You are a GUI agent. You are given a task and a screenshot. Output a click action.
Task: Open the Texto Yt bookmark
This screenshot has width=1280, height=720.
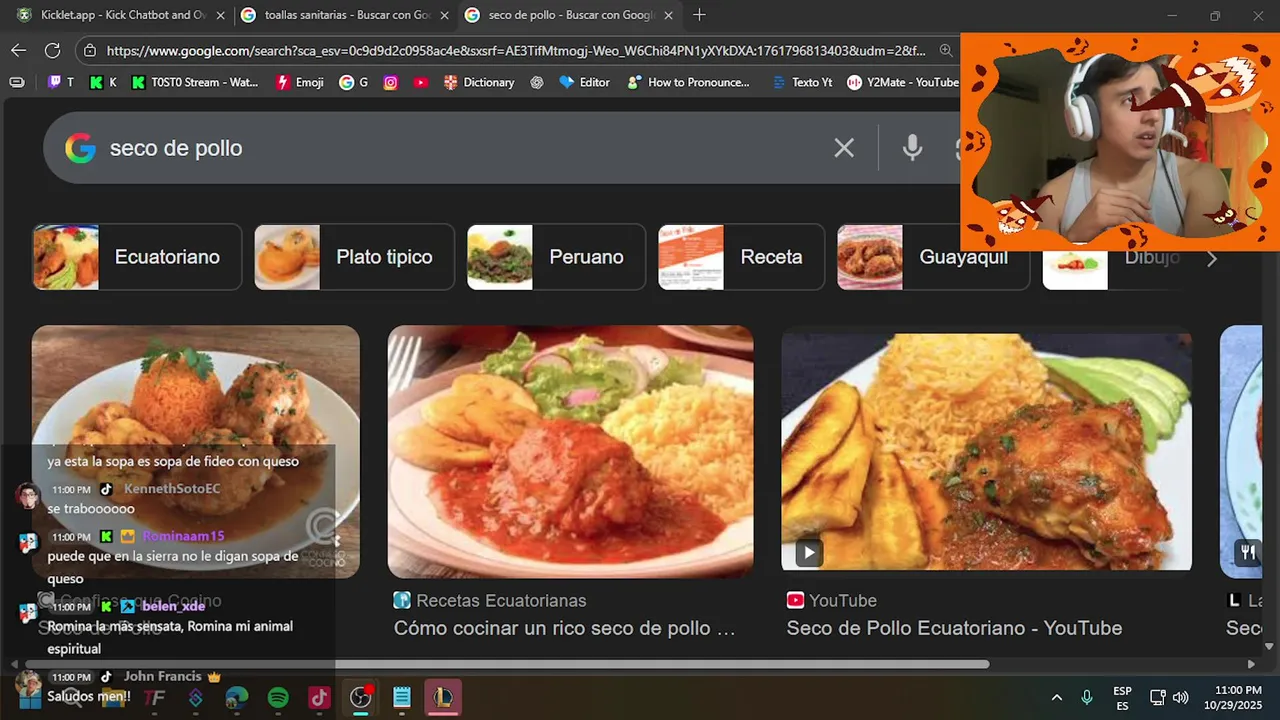[x=802, y=82]
